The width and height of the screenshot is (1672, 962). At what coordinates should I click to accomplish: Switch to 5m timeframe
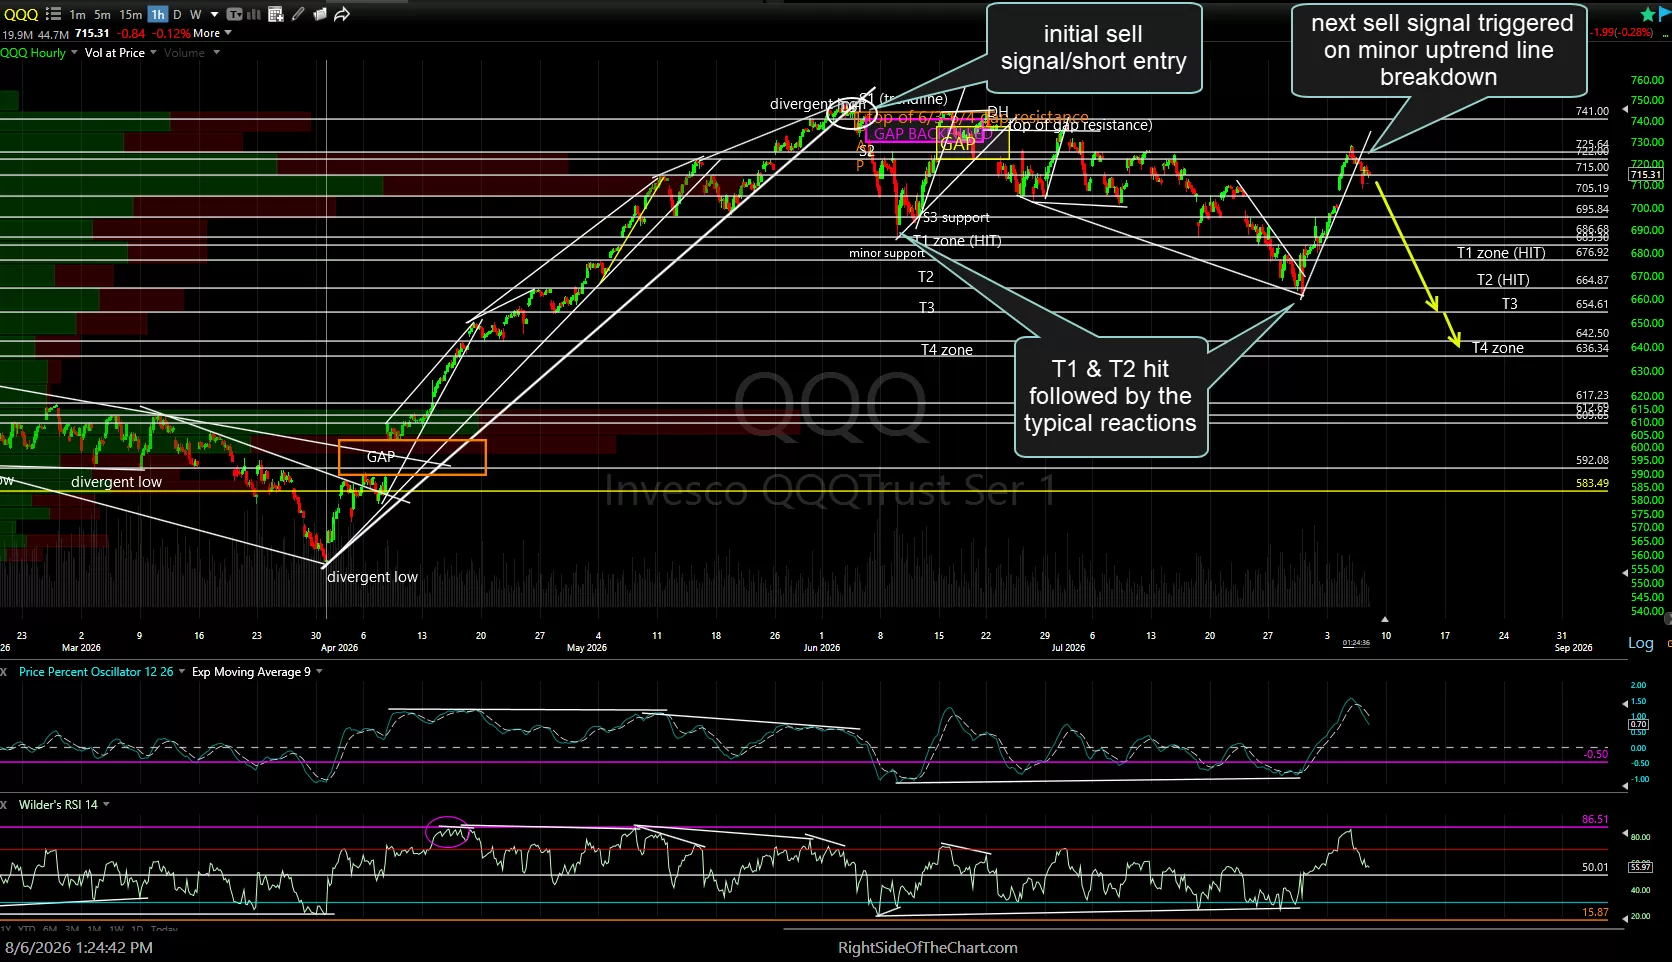click(102, 14)
